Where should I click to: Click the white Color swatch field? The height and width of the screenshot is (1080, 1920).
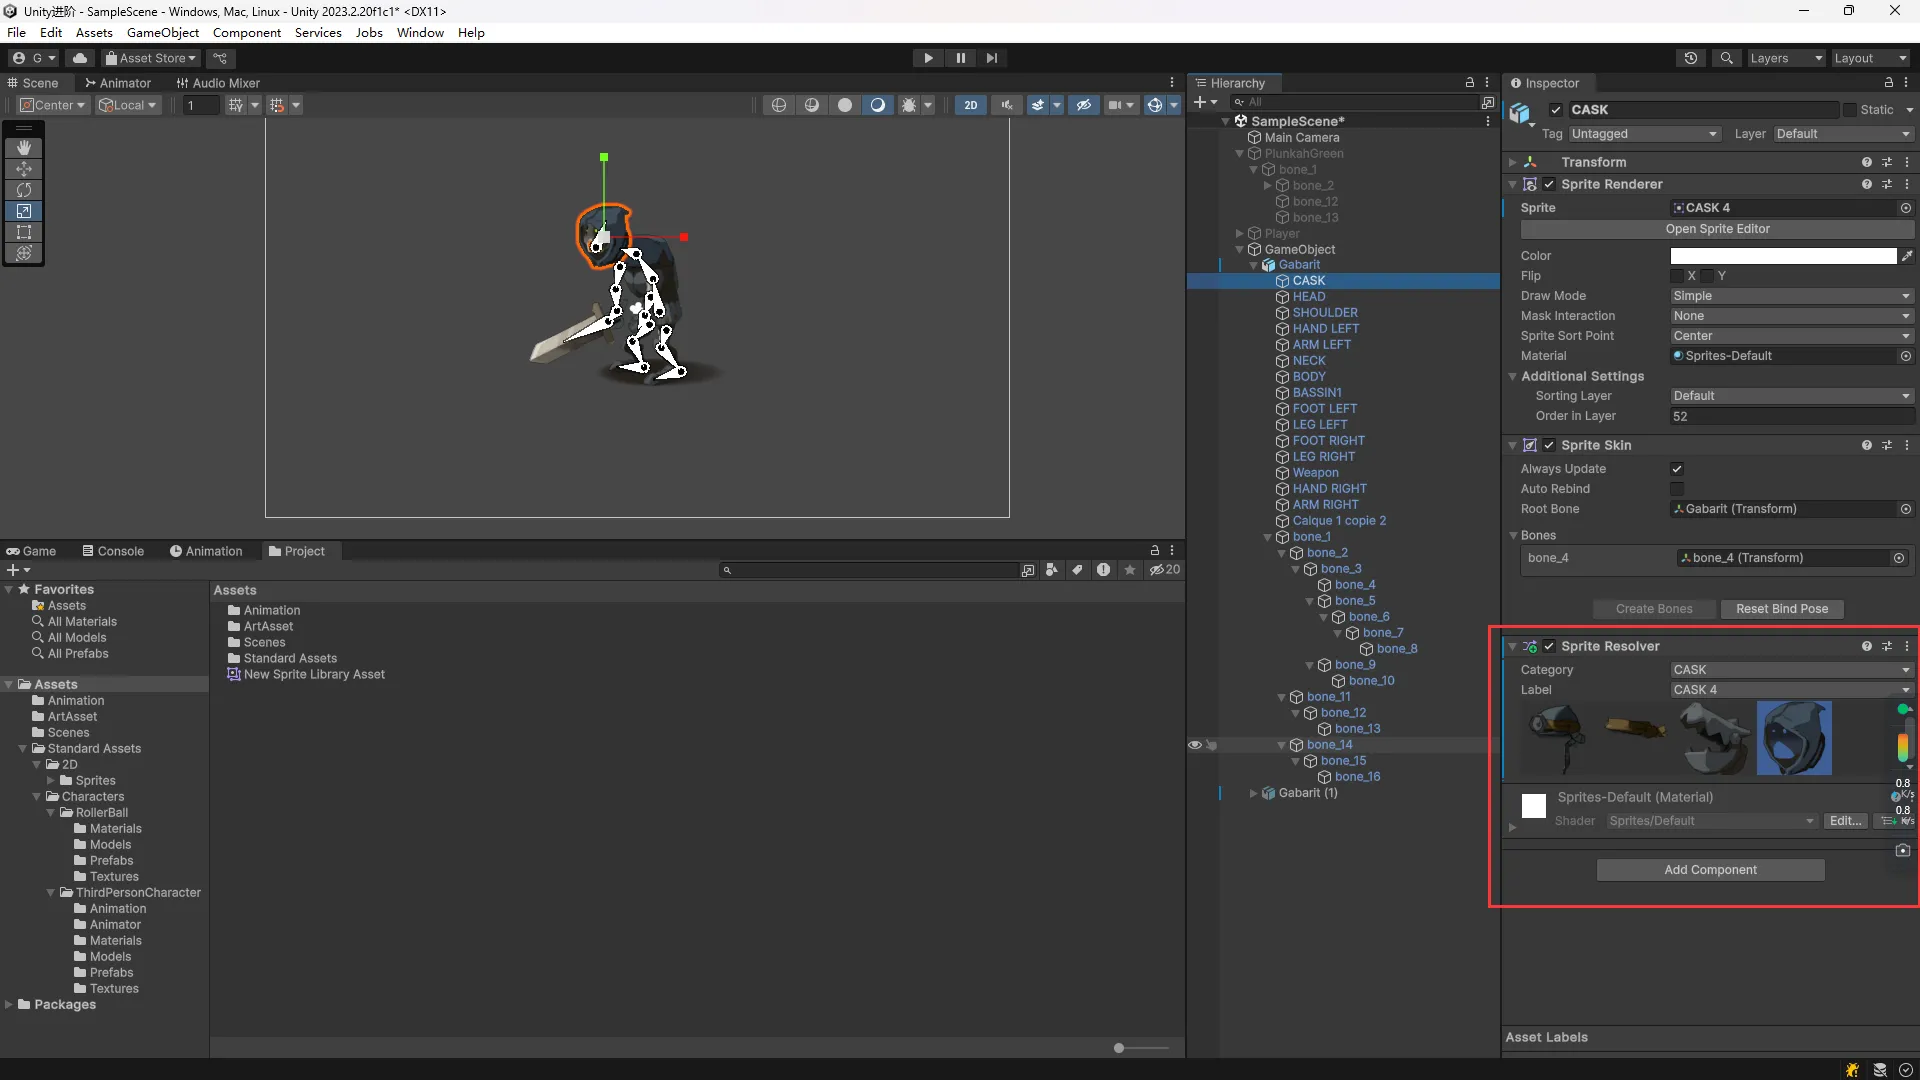(1782, 256)
